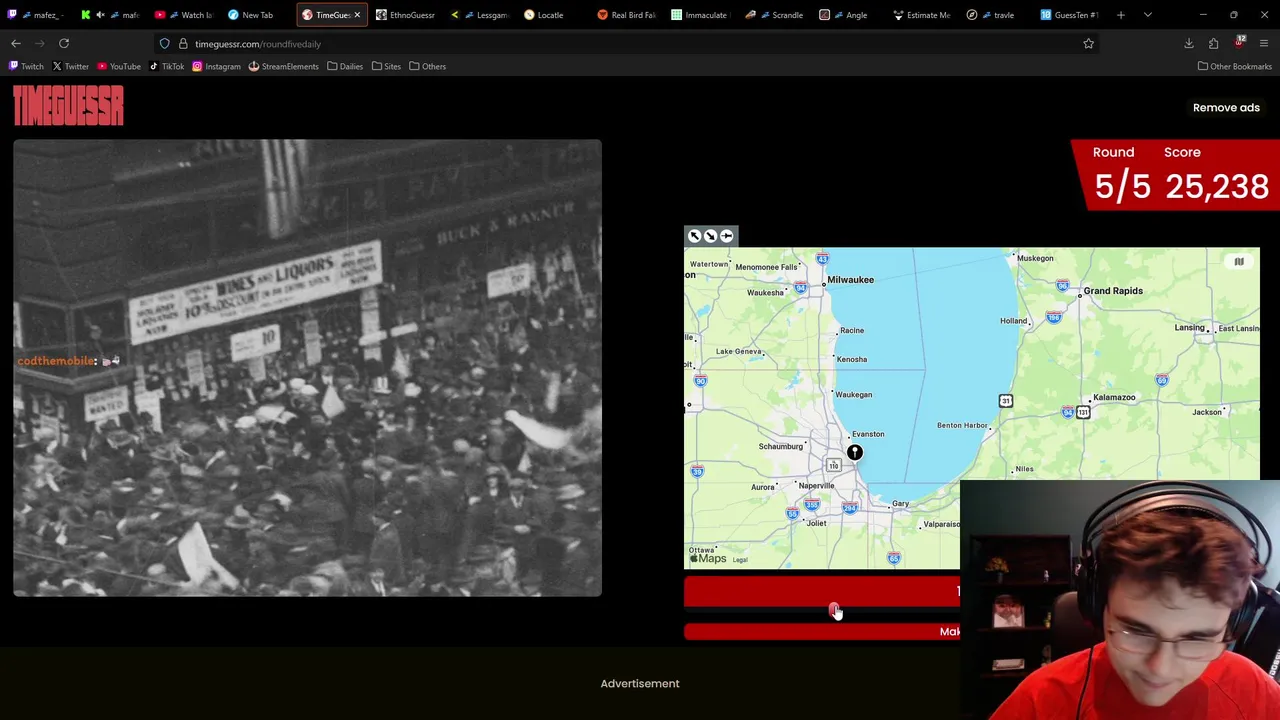The width and height of the screenshot is (1280, 720).
Task: Switch to the Watch later tab
Action: 185,15
